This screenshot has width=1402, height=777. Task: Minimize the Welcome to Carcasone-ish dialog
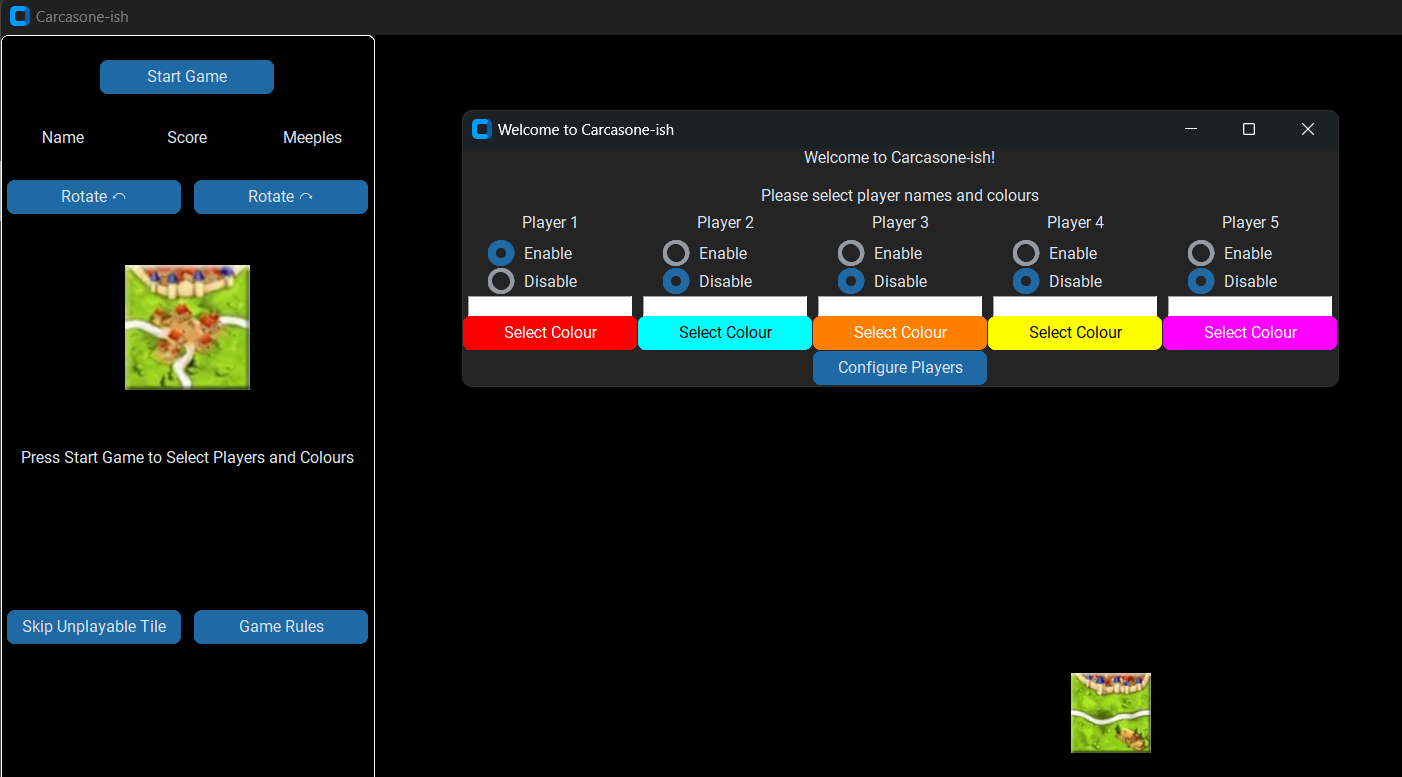pos(1190,129)
